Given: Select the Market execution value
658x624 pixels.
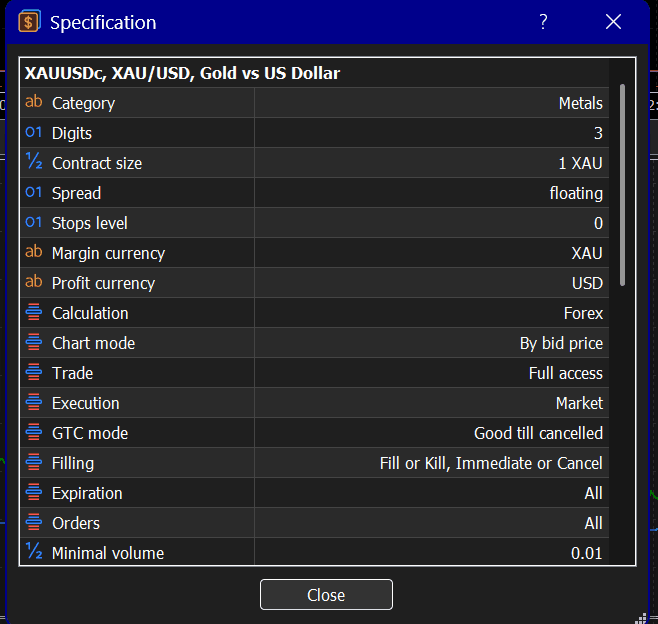Looking at the screenshot, I should [x=579, y=403].
